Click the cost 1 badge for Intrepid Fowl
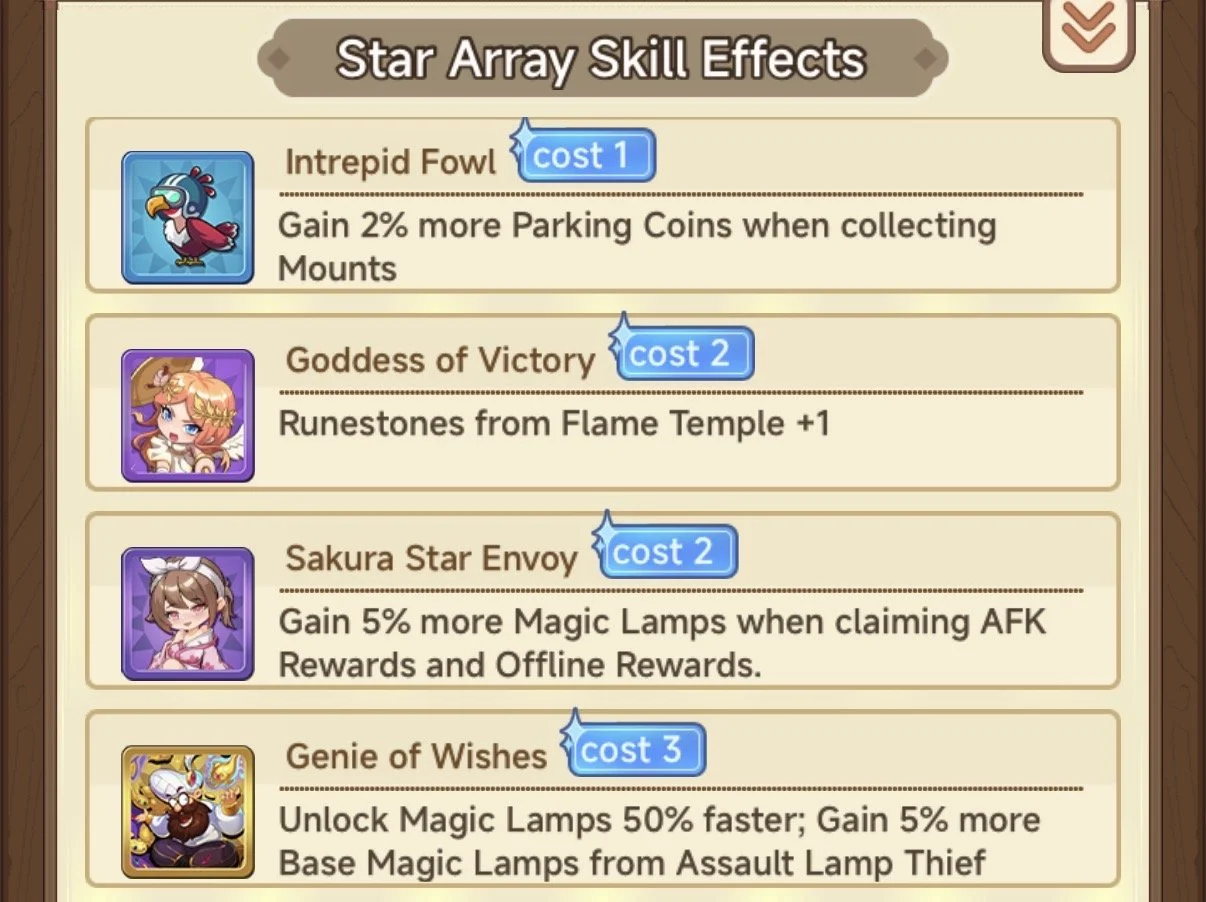Image resolution: width=1206 pixels, height=902 pixels. point(583,155)
